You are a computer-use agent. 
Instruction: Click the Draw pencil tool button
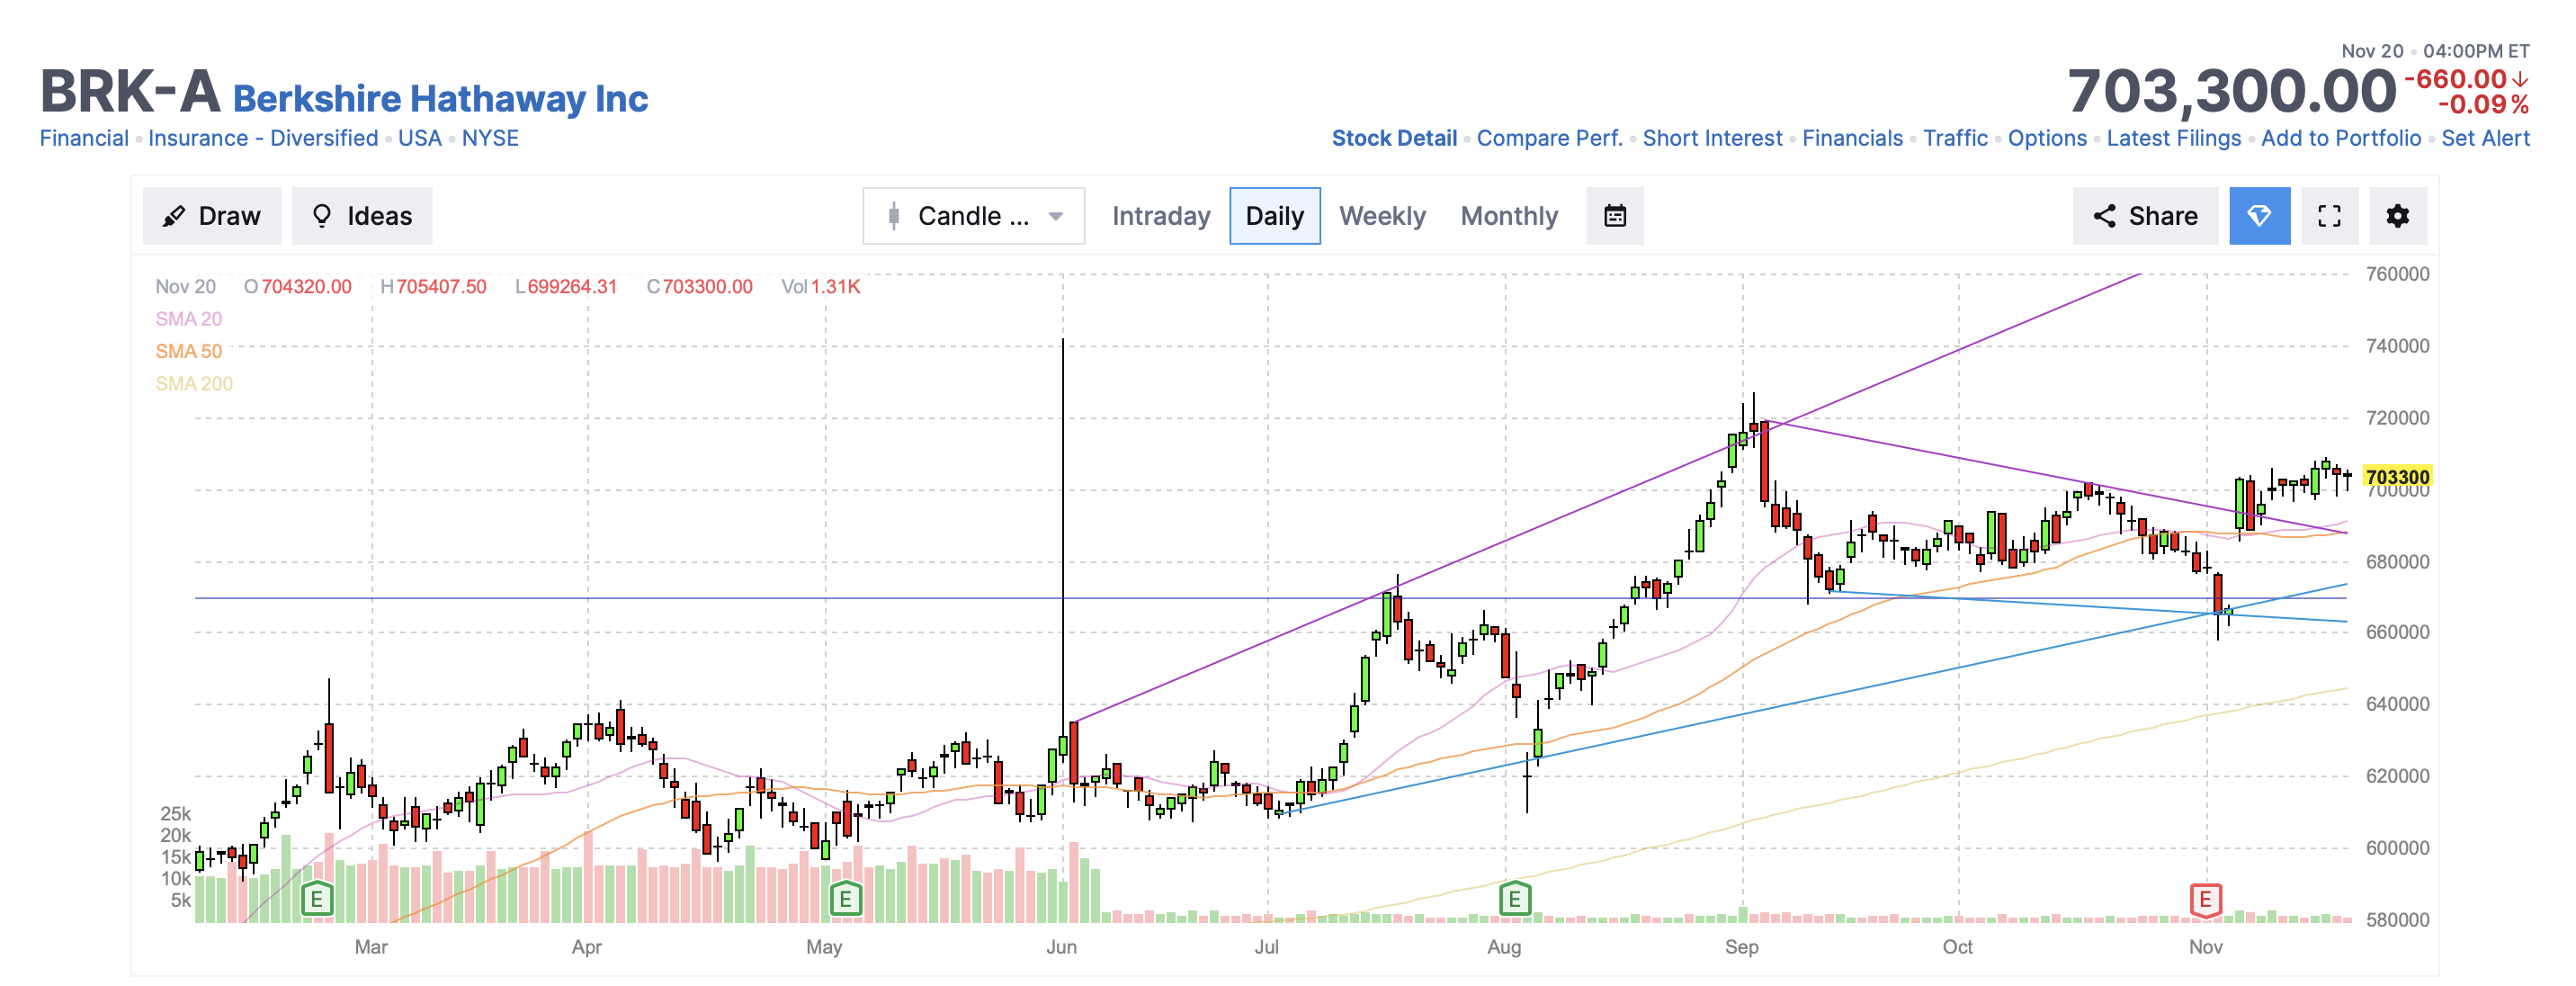coord(211,216)
